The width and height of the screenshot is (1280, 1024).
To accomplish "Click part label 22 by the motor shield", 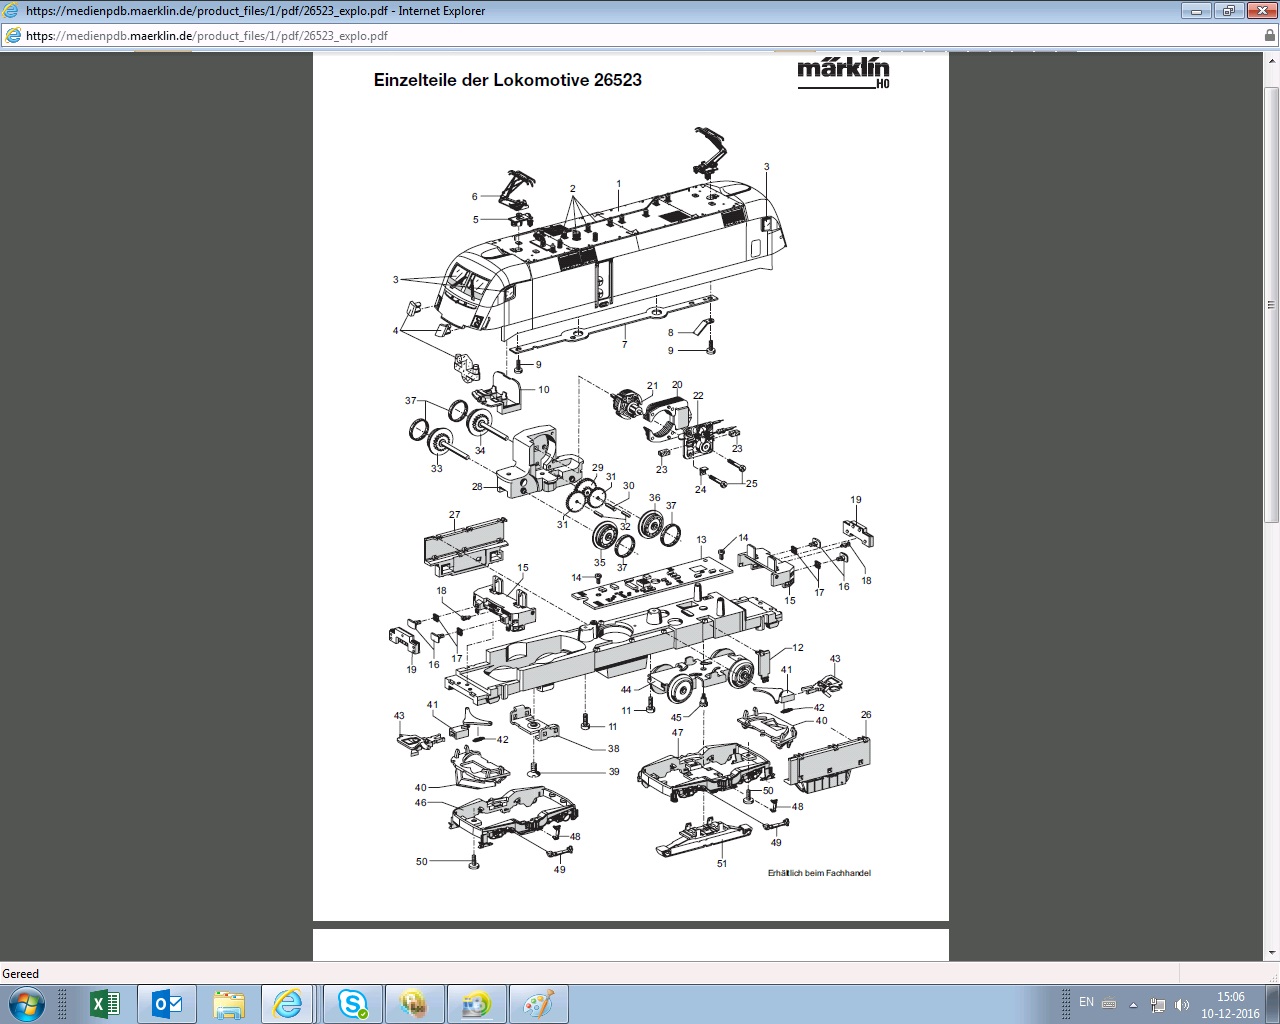I will tap(698, 396).
